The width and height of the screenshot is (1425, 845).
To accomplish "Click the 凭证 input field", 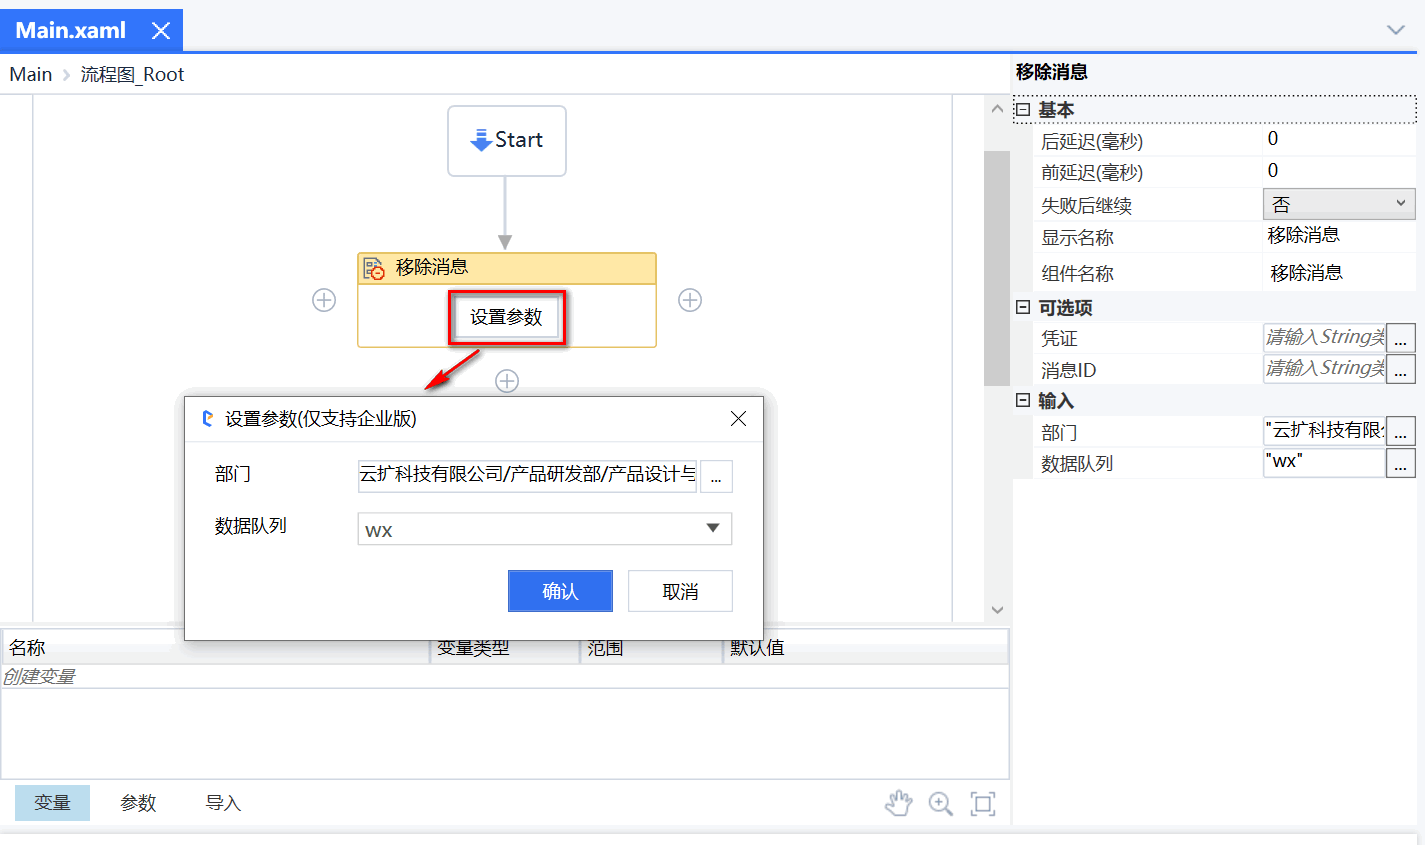I will 1324,338.
